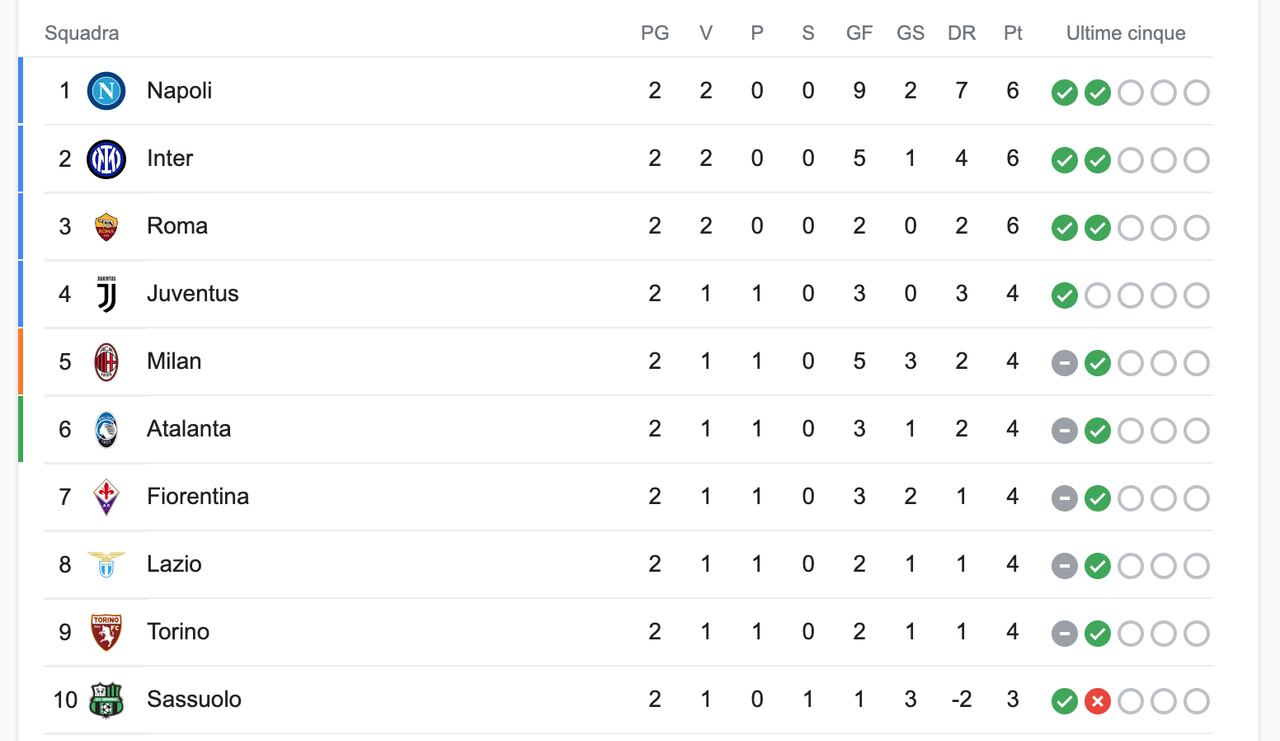Click the Sassuolo team name
The width and height of the screenshot is (1280, 741).
(194, 700)
